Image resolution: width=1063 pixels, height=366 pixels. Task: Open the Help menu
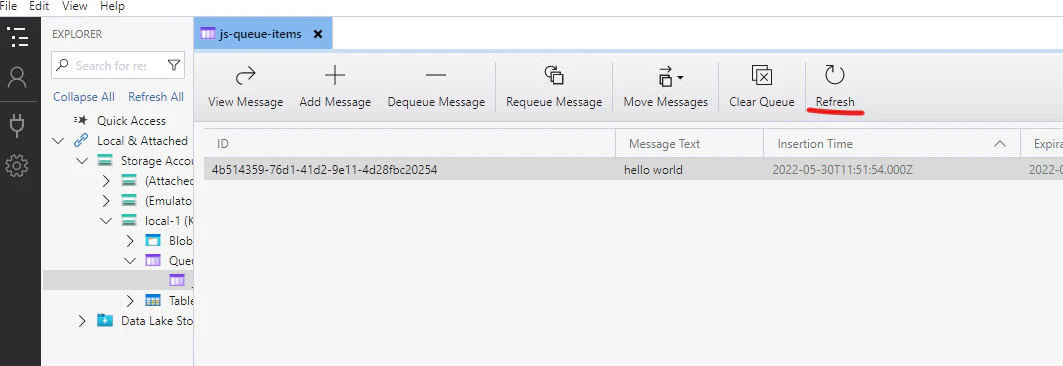point(112,6)
